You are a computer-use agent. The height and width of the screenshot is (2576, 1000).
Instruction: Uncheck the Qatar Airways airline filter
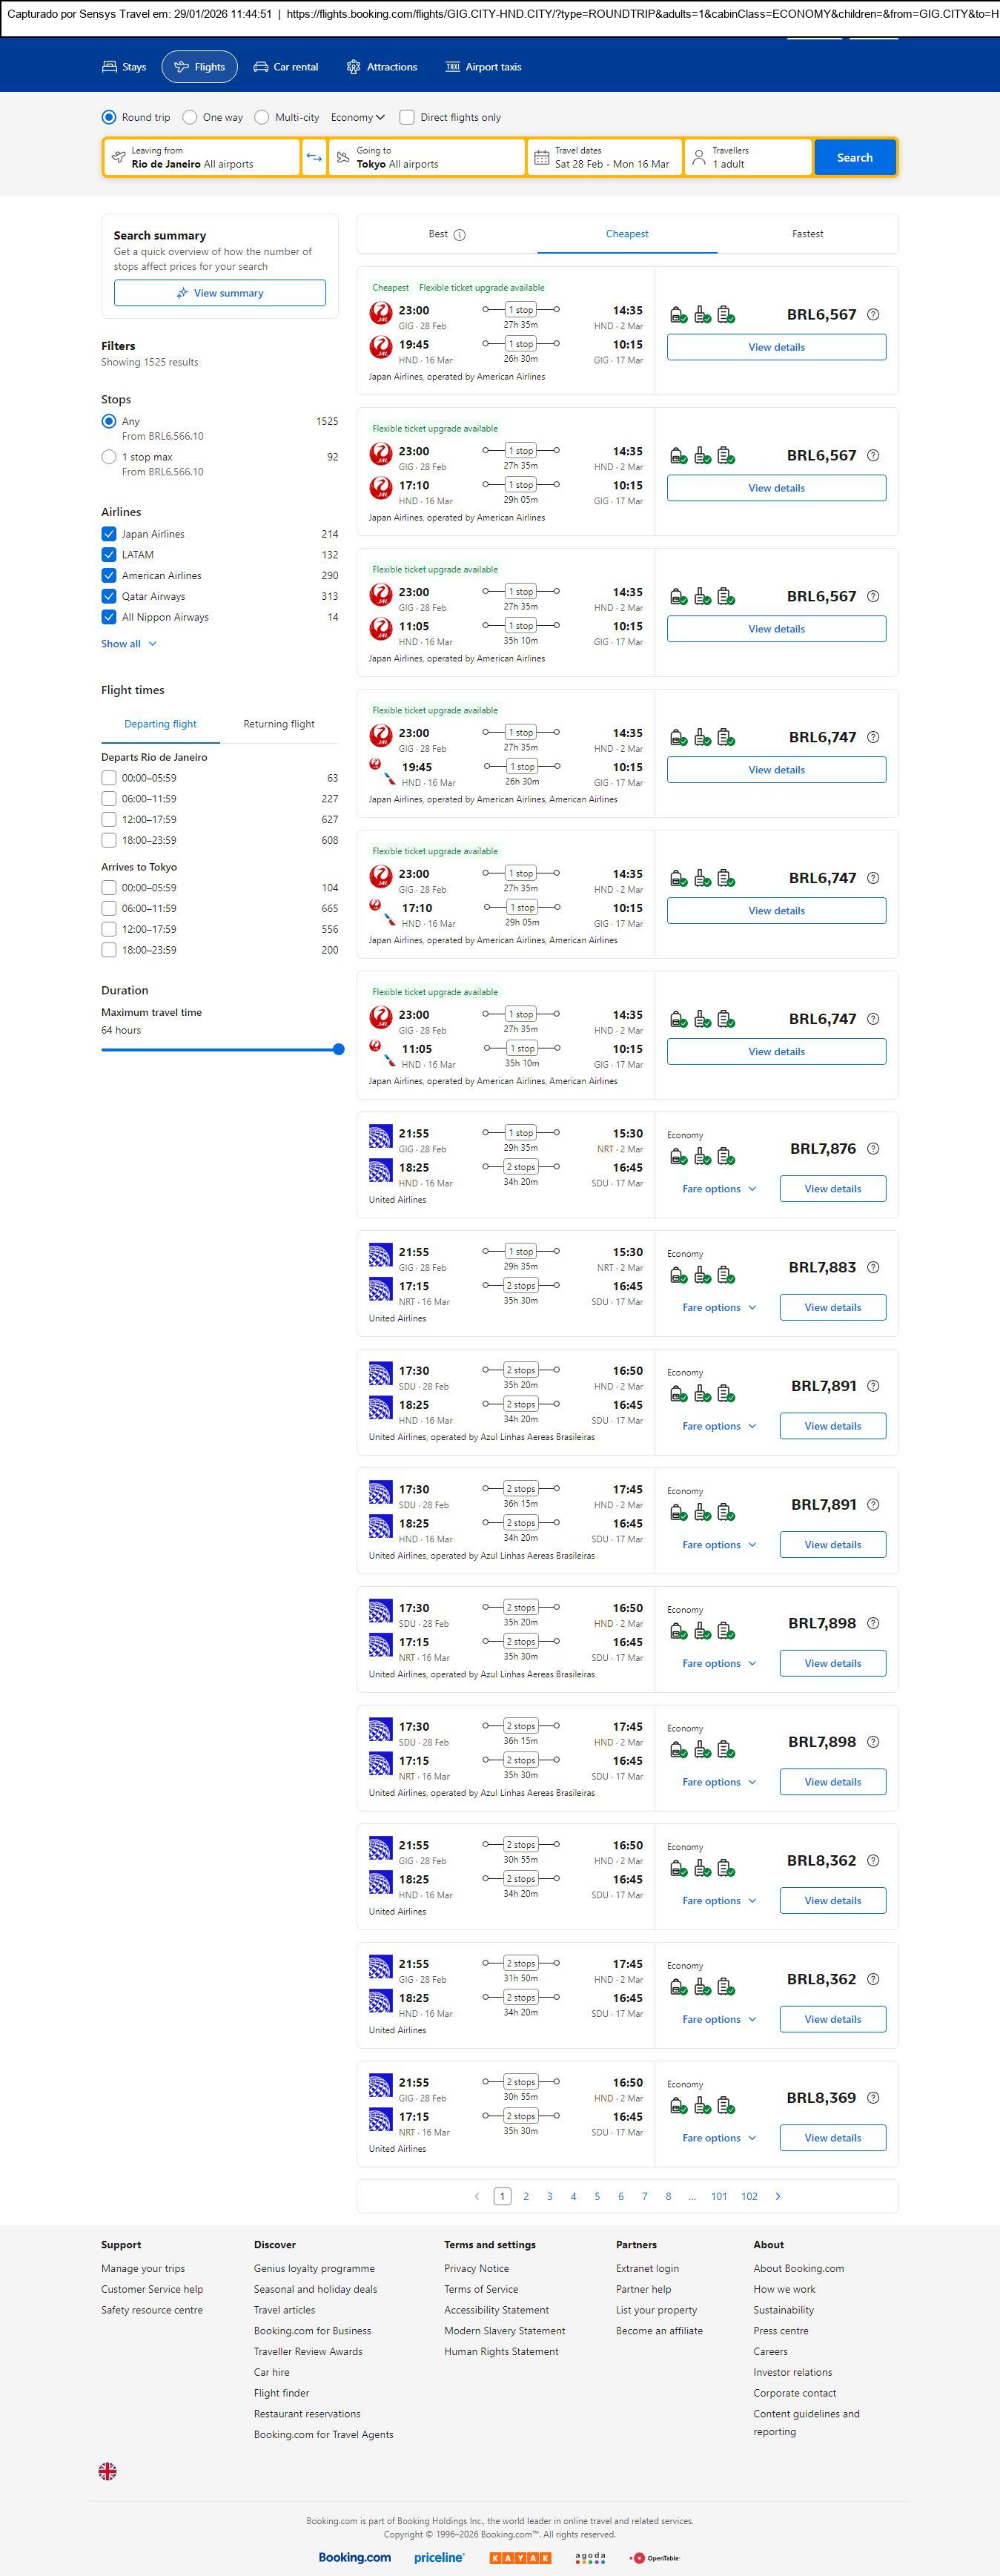tap(109, 596)
